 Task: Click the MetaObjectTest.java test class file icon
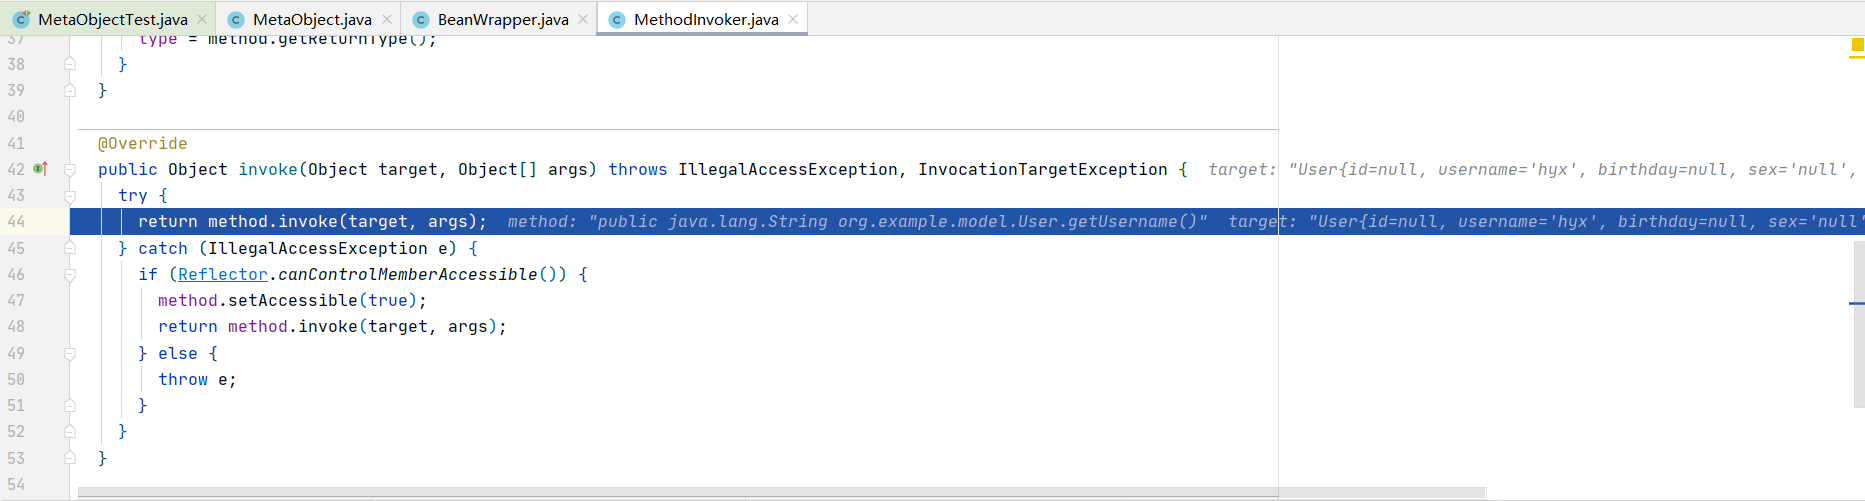point(21,19)
